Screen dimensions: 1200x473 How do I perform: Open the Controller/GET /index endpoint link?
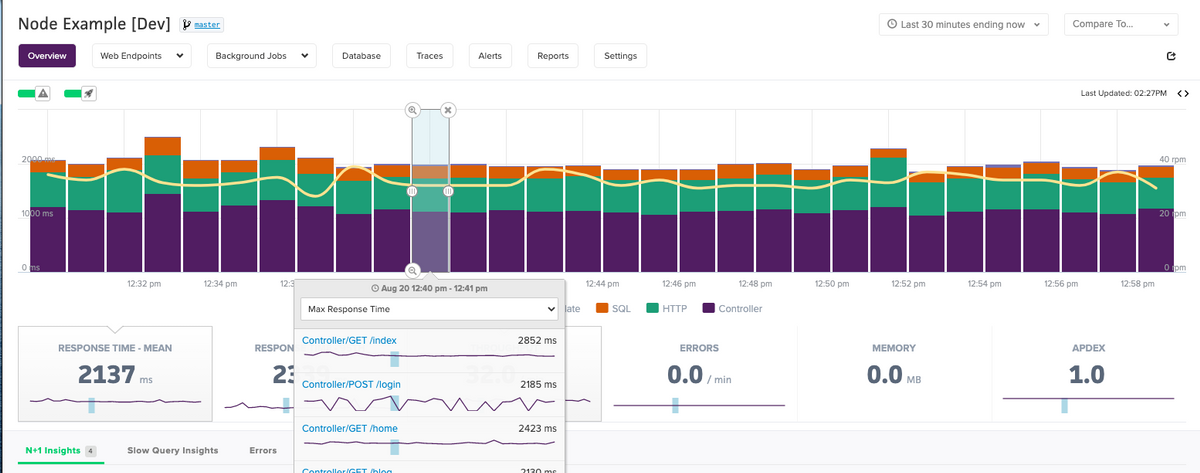click(x=347, y=340)
